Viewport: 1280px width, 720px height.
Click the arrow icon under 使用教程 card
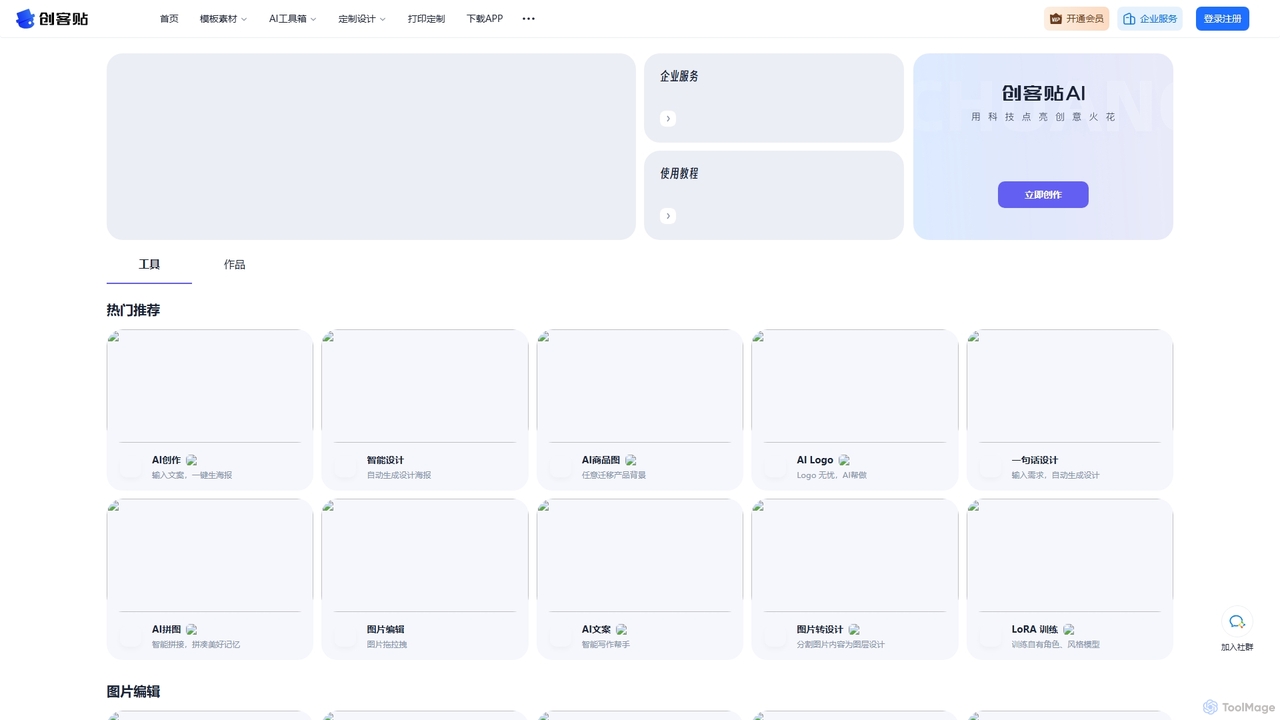(668, 216)
